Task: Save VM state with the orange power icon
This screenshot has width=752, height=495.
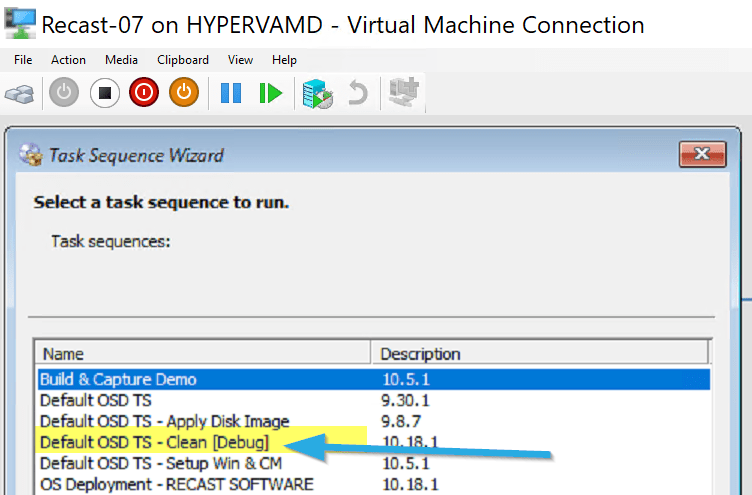Action: (182, 94)
